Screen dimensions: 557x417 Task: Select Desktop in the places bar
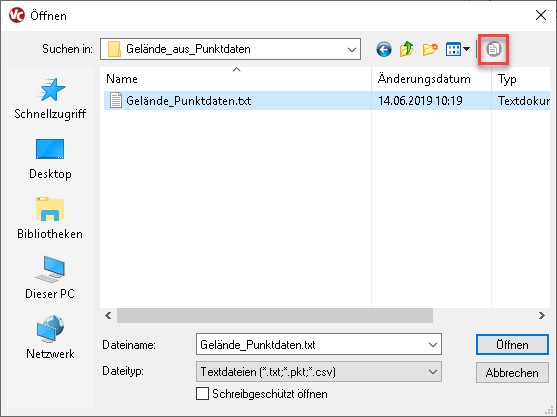pyautogui.click(x=50, y=159)
